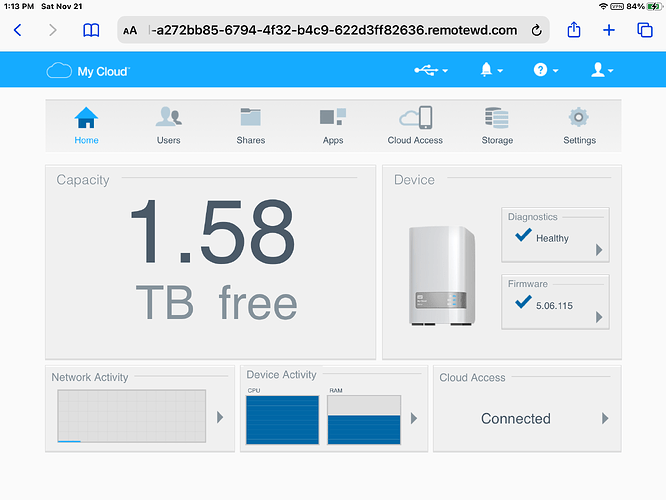666x500 pixels.
Task: Tap the AA reader view button
Action: (130, 31)
